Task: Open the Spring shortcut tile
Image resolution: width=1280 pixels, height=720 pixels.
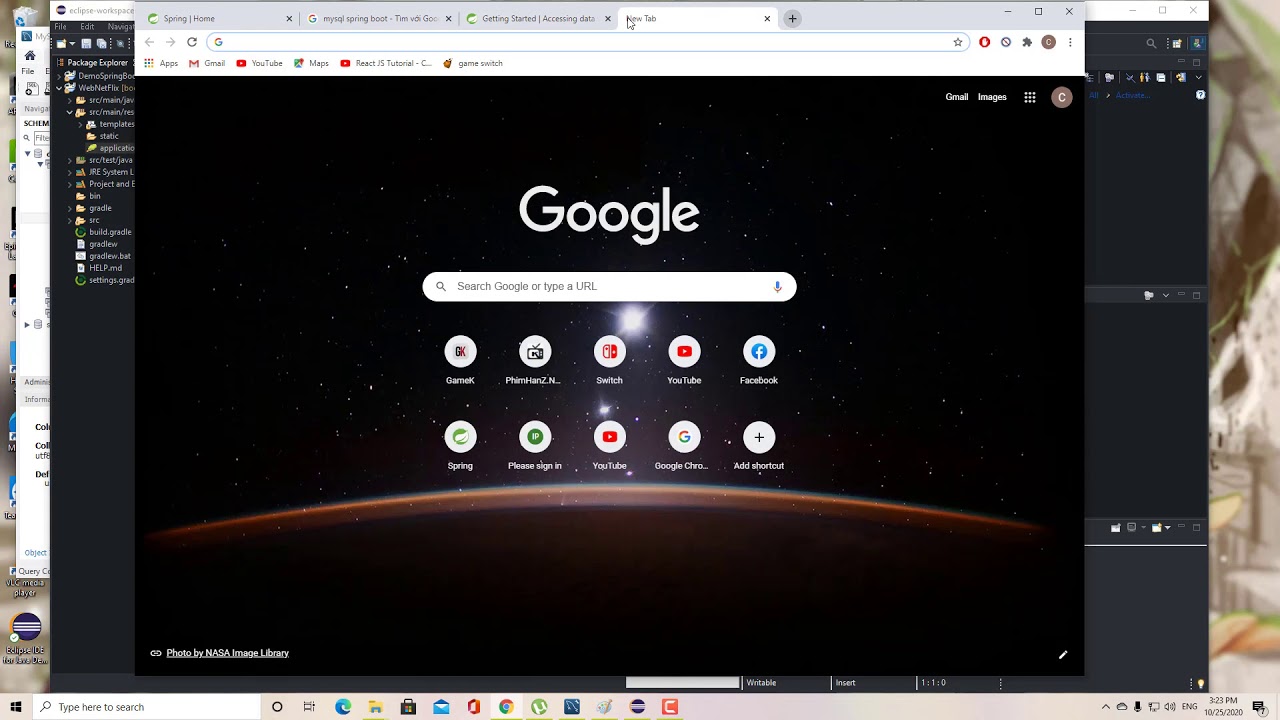Action: [460, 446]
